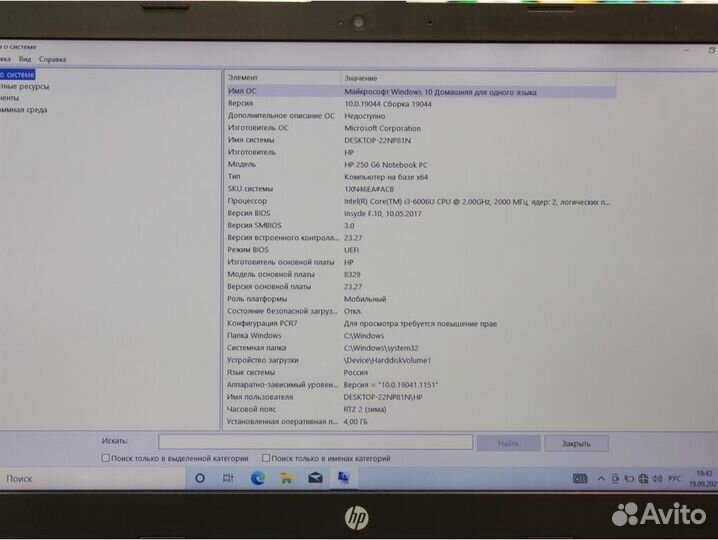This screenshot has height=540, width=718.
Task: Select 'Модель основной платы' row
Action: coord(421,274)
